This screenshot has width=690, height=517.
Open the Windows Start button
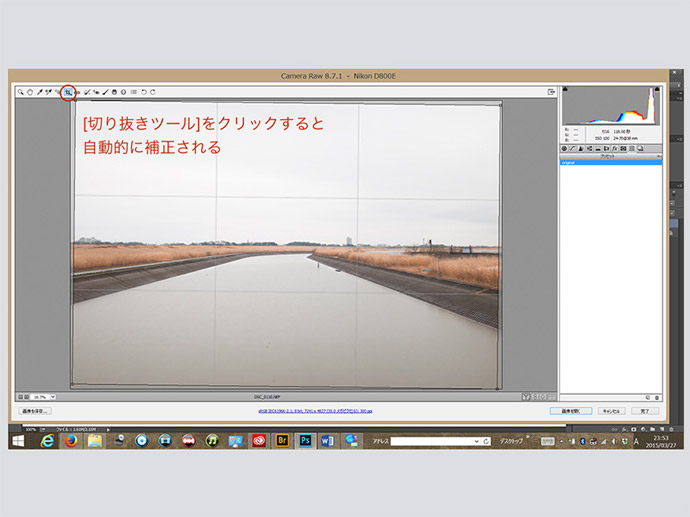(18, 440)
